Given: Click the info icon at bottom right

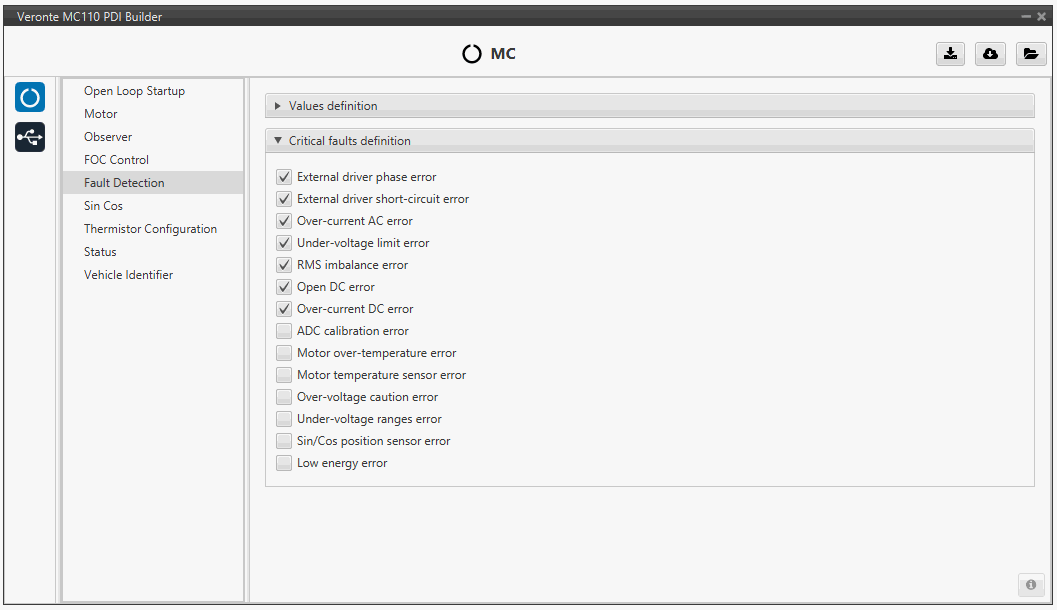Looking at the screenshot, I should (x=1030, y=585).
